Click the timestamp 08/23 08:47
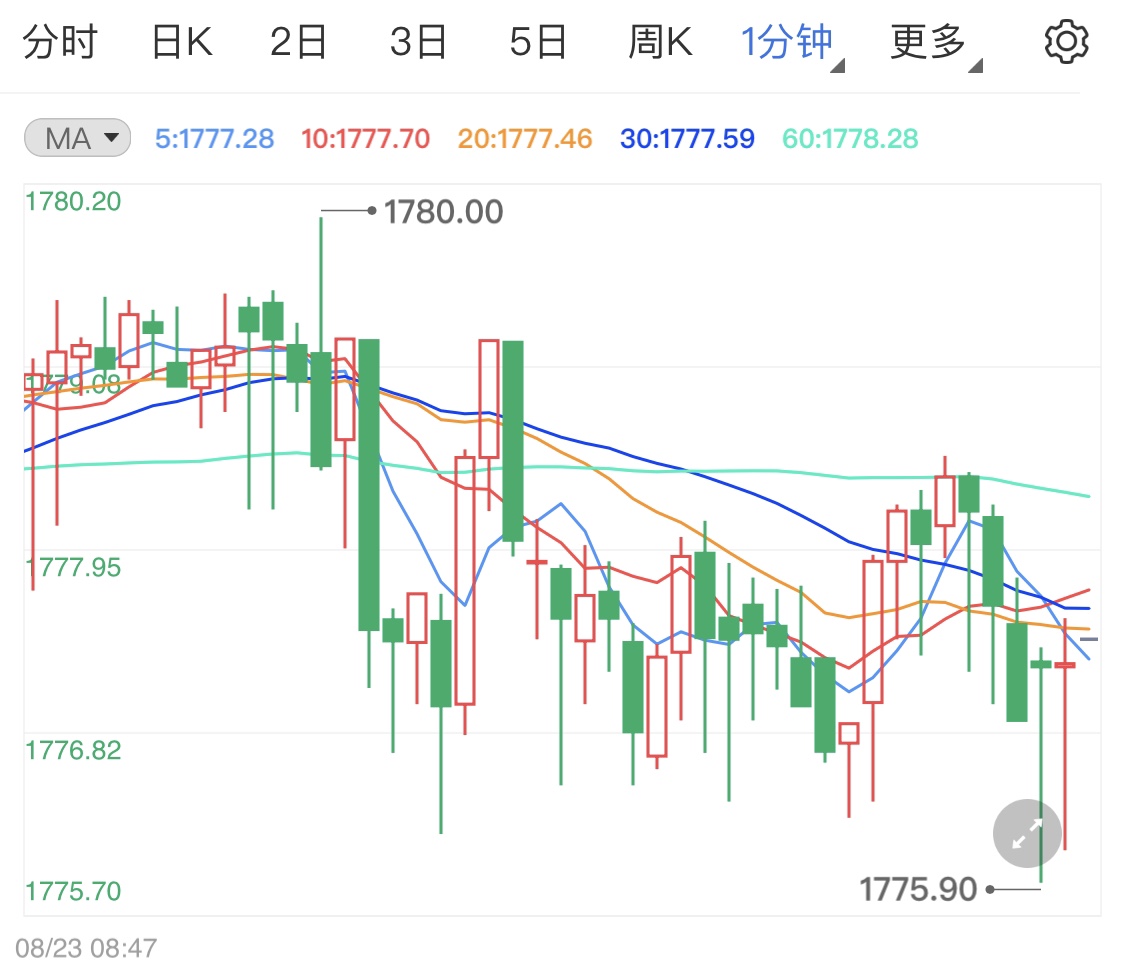The image size is (1125, 971). point(86,948)
